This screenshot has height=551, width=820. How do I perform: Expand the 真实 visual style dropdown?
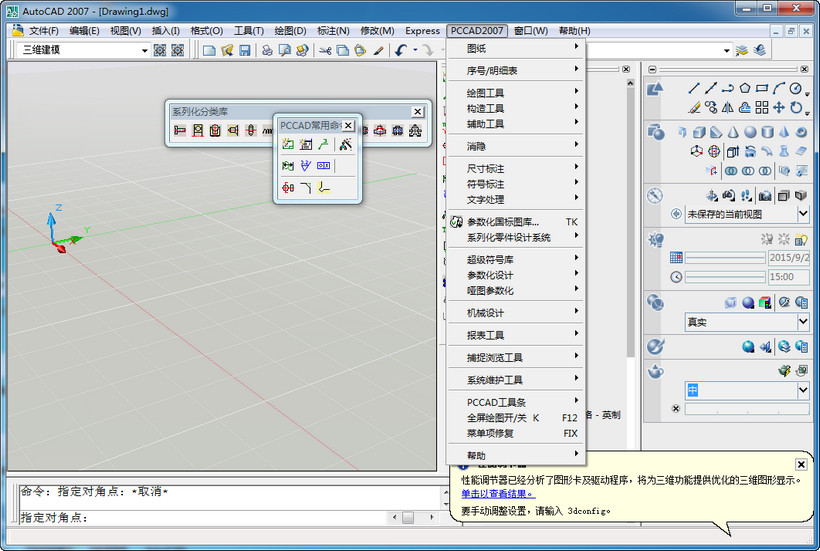(x=802, y=322)
